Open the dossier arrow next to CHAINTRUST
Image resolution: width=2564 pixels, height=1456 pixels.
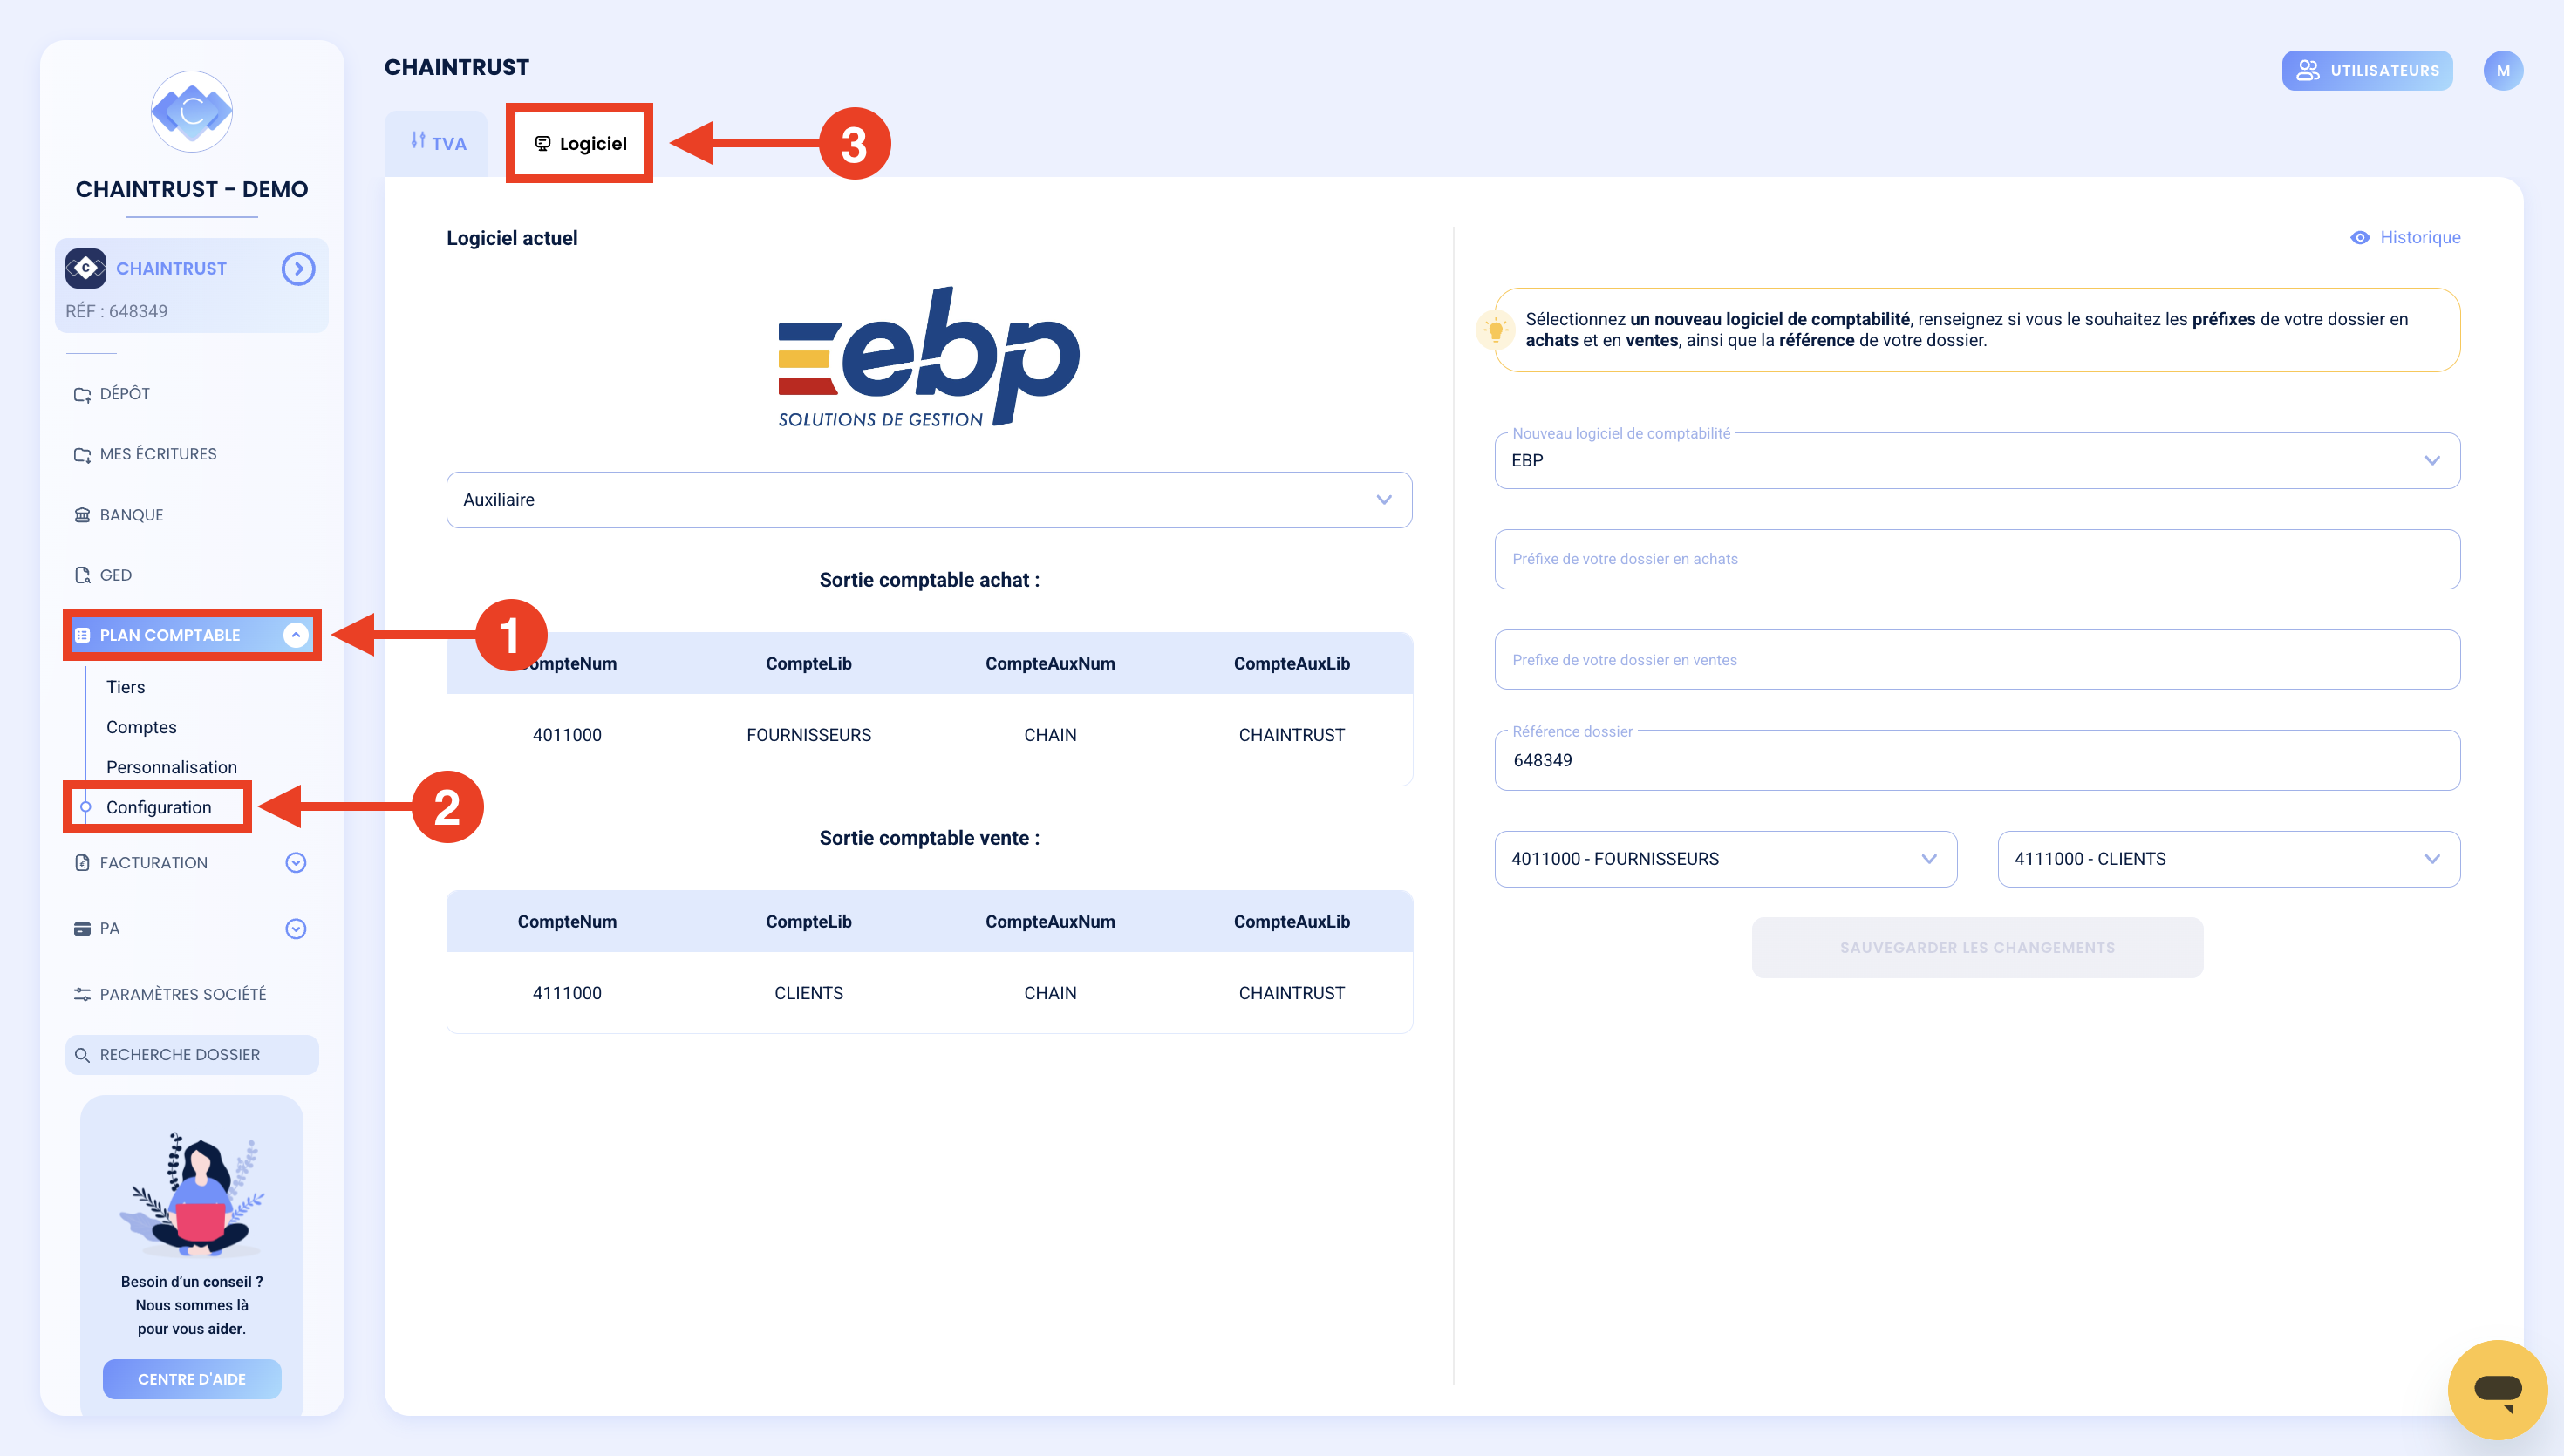[298, 268]
